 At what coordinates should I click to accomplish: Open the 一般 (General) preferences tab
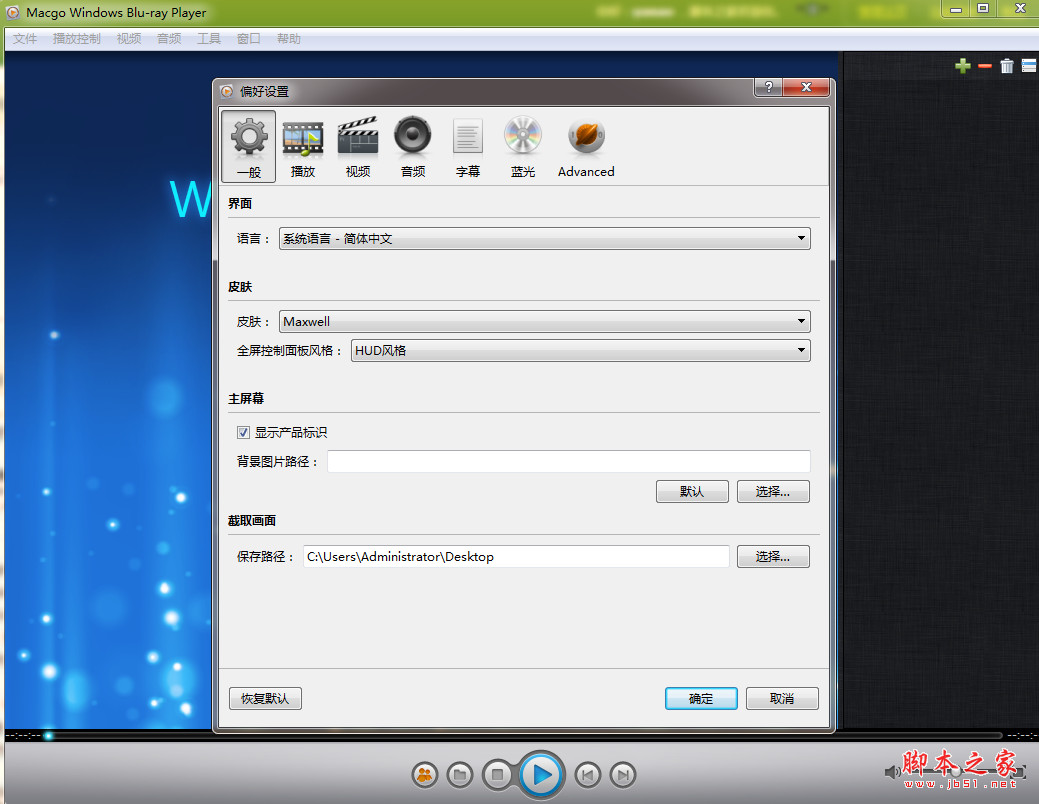248,146
